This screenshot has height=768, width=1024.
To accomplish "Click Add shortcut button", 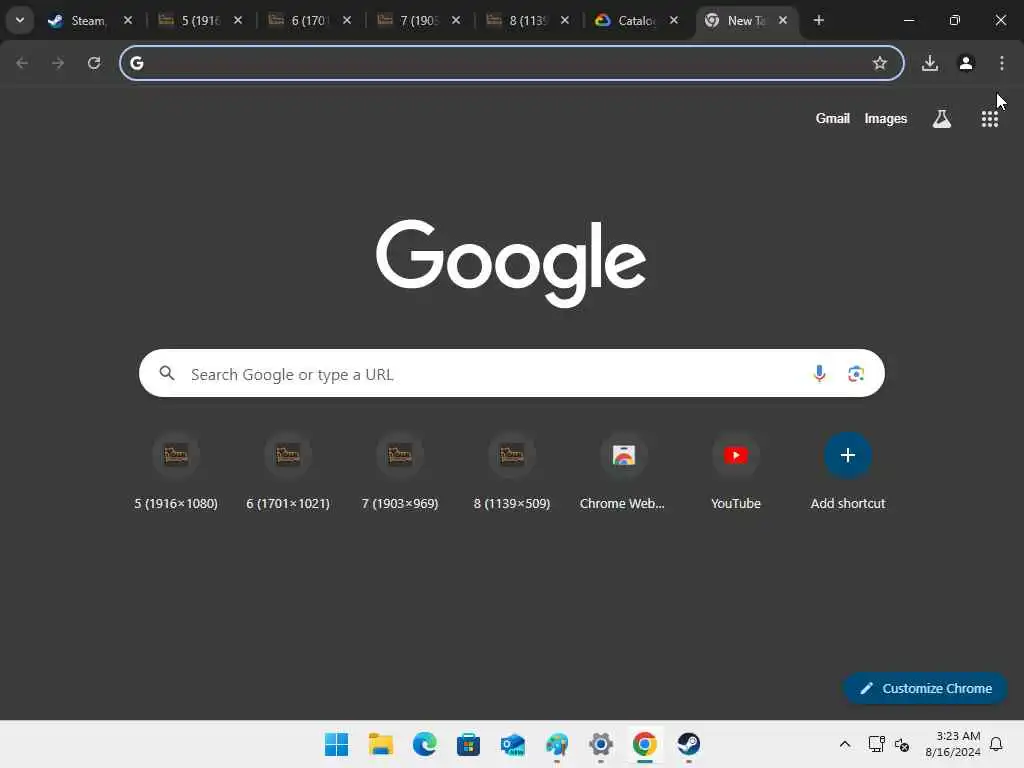I will (x=848, y=471).
